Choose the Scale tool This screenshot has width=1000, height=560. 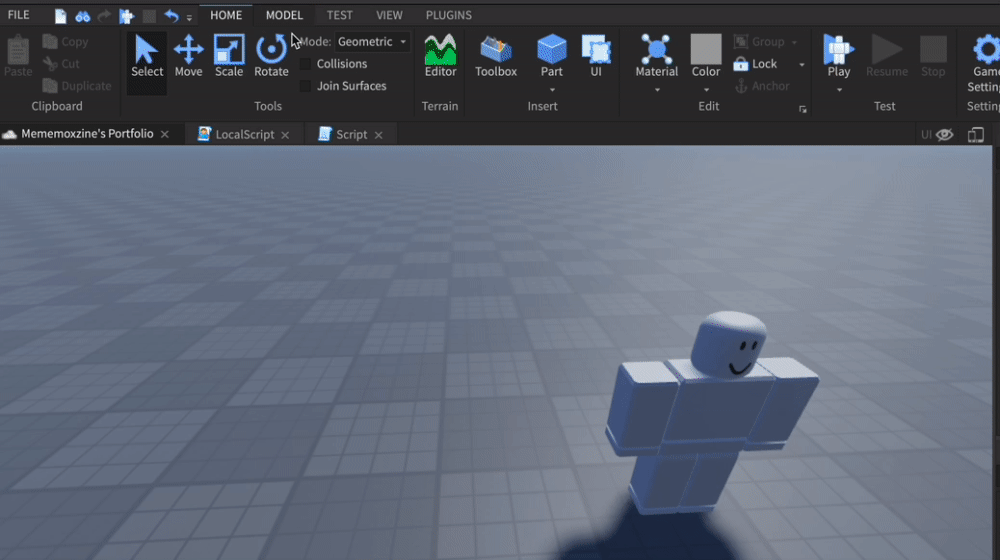[228, 57]
